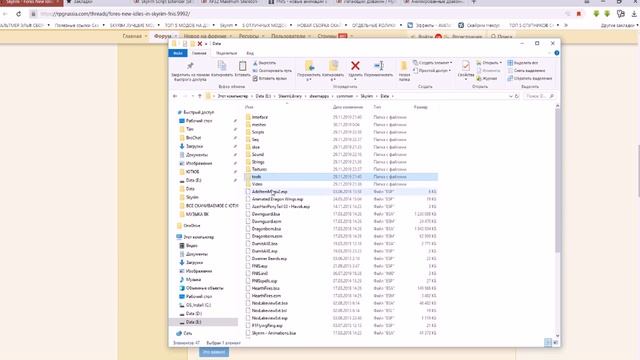This screenshot has height=360, width=640.
Task: Select the Video folder
Action: coord(257,184)
